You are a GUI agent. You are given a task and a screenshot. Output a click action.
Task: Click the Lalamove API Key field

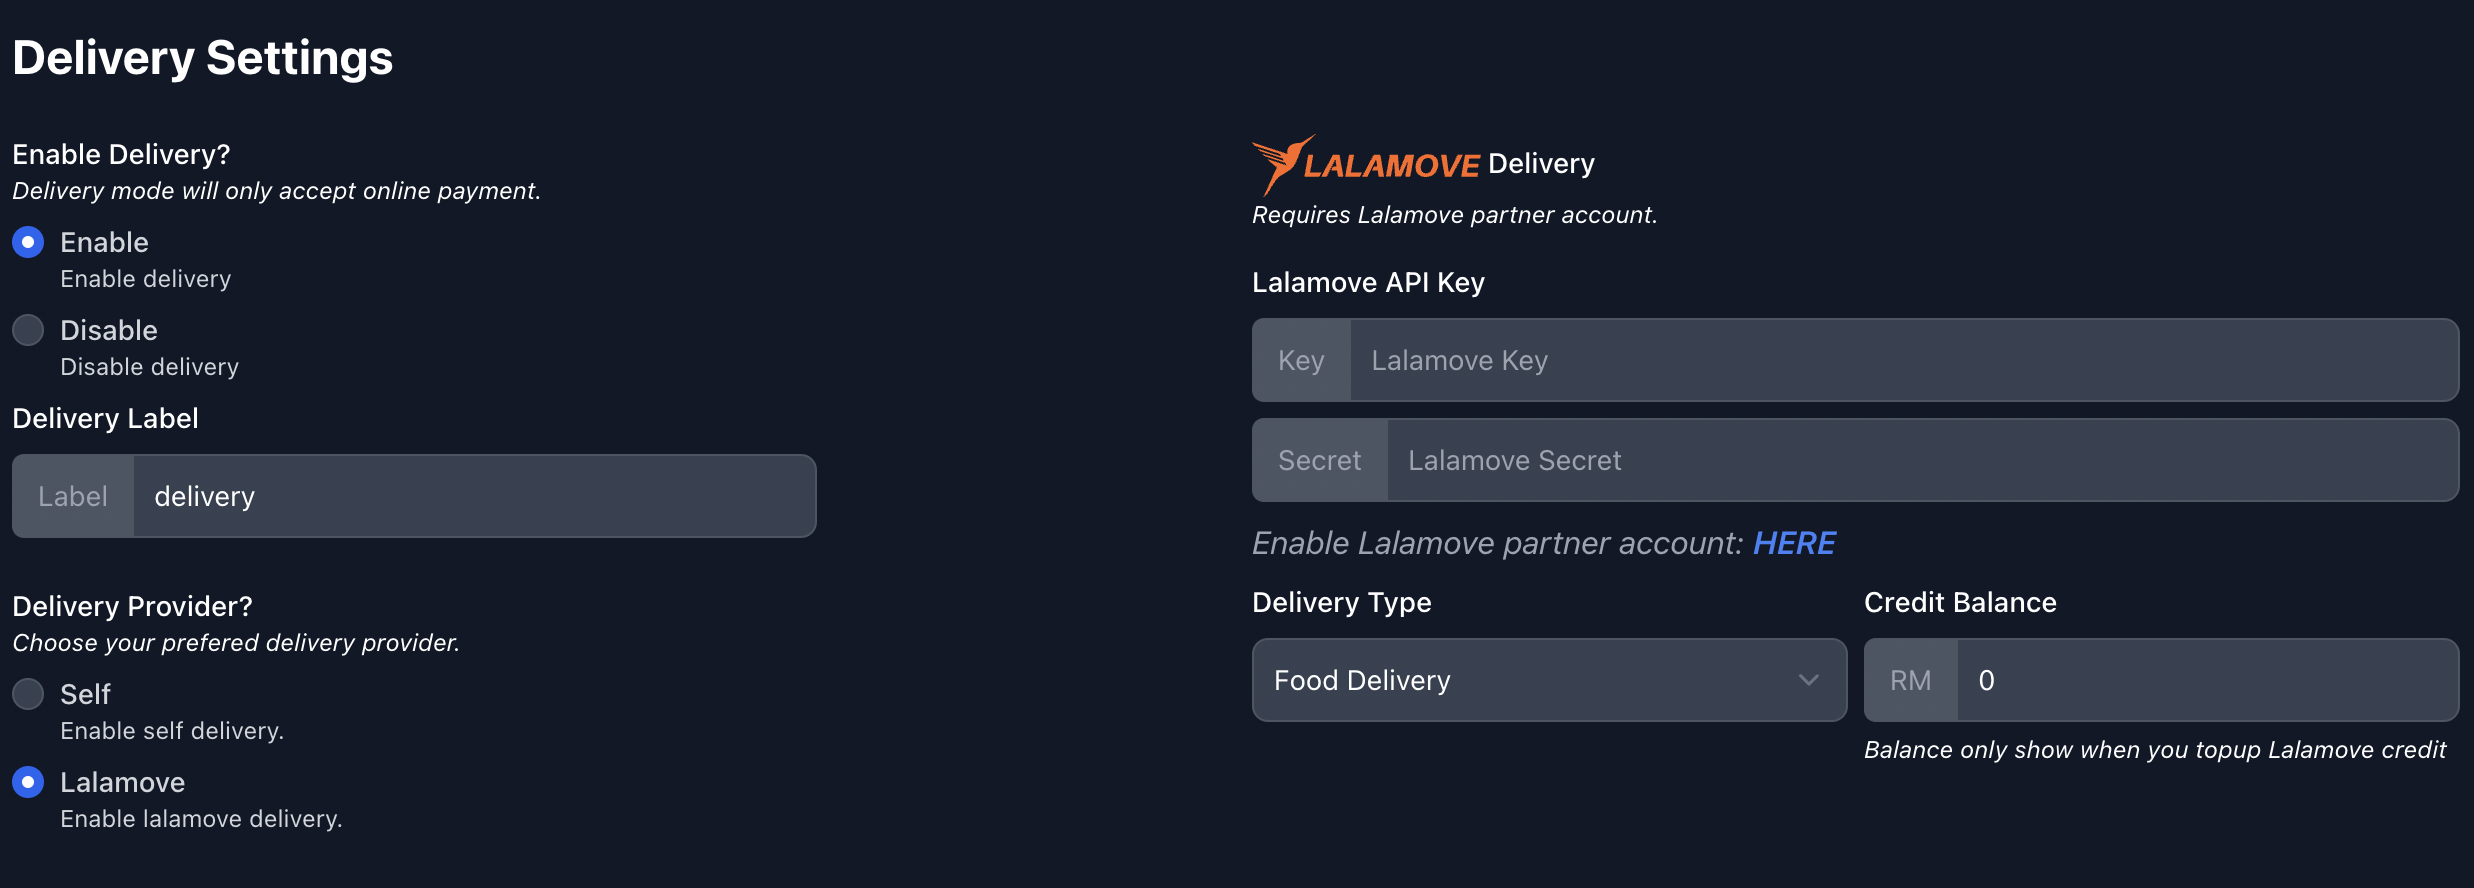pos(1900,360)
